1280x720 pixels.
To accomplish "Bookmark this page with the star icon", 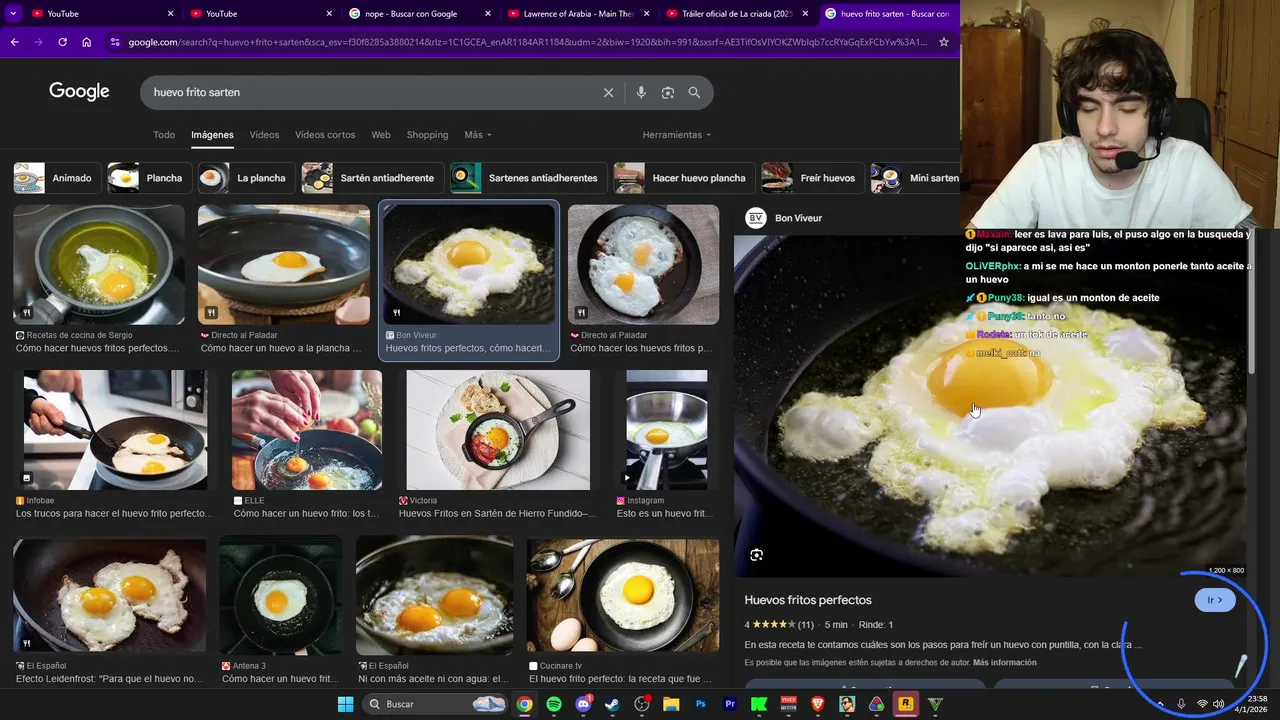I will coord(943,42).
